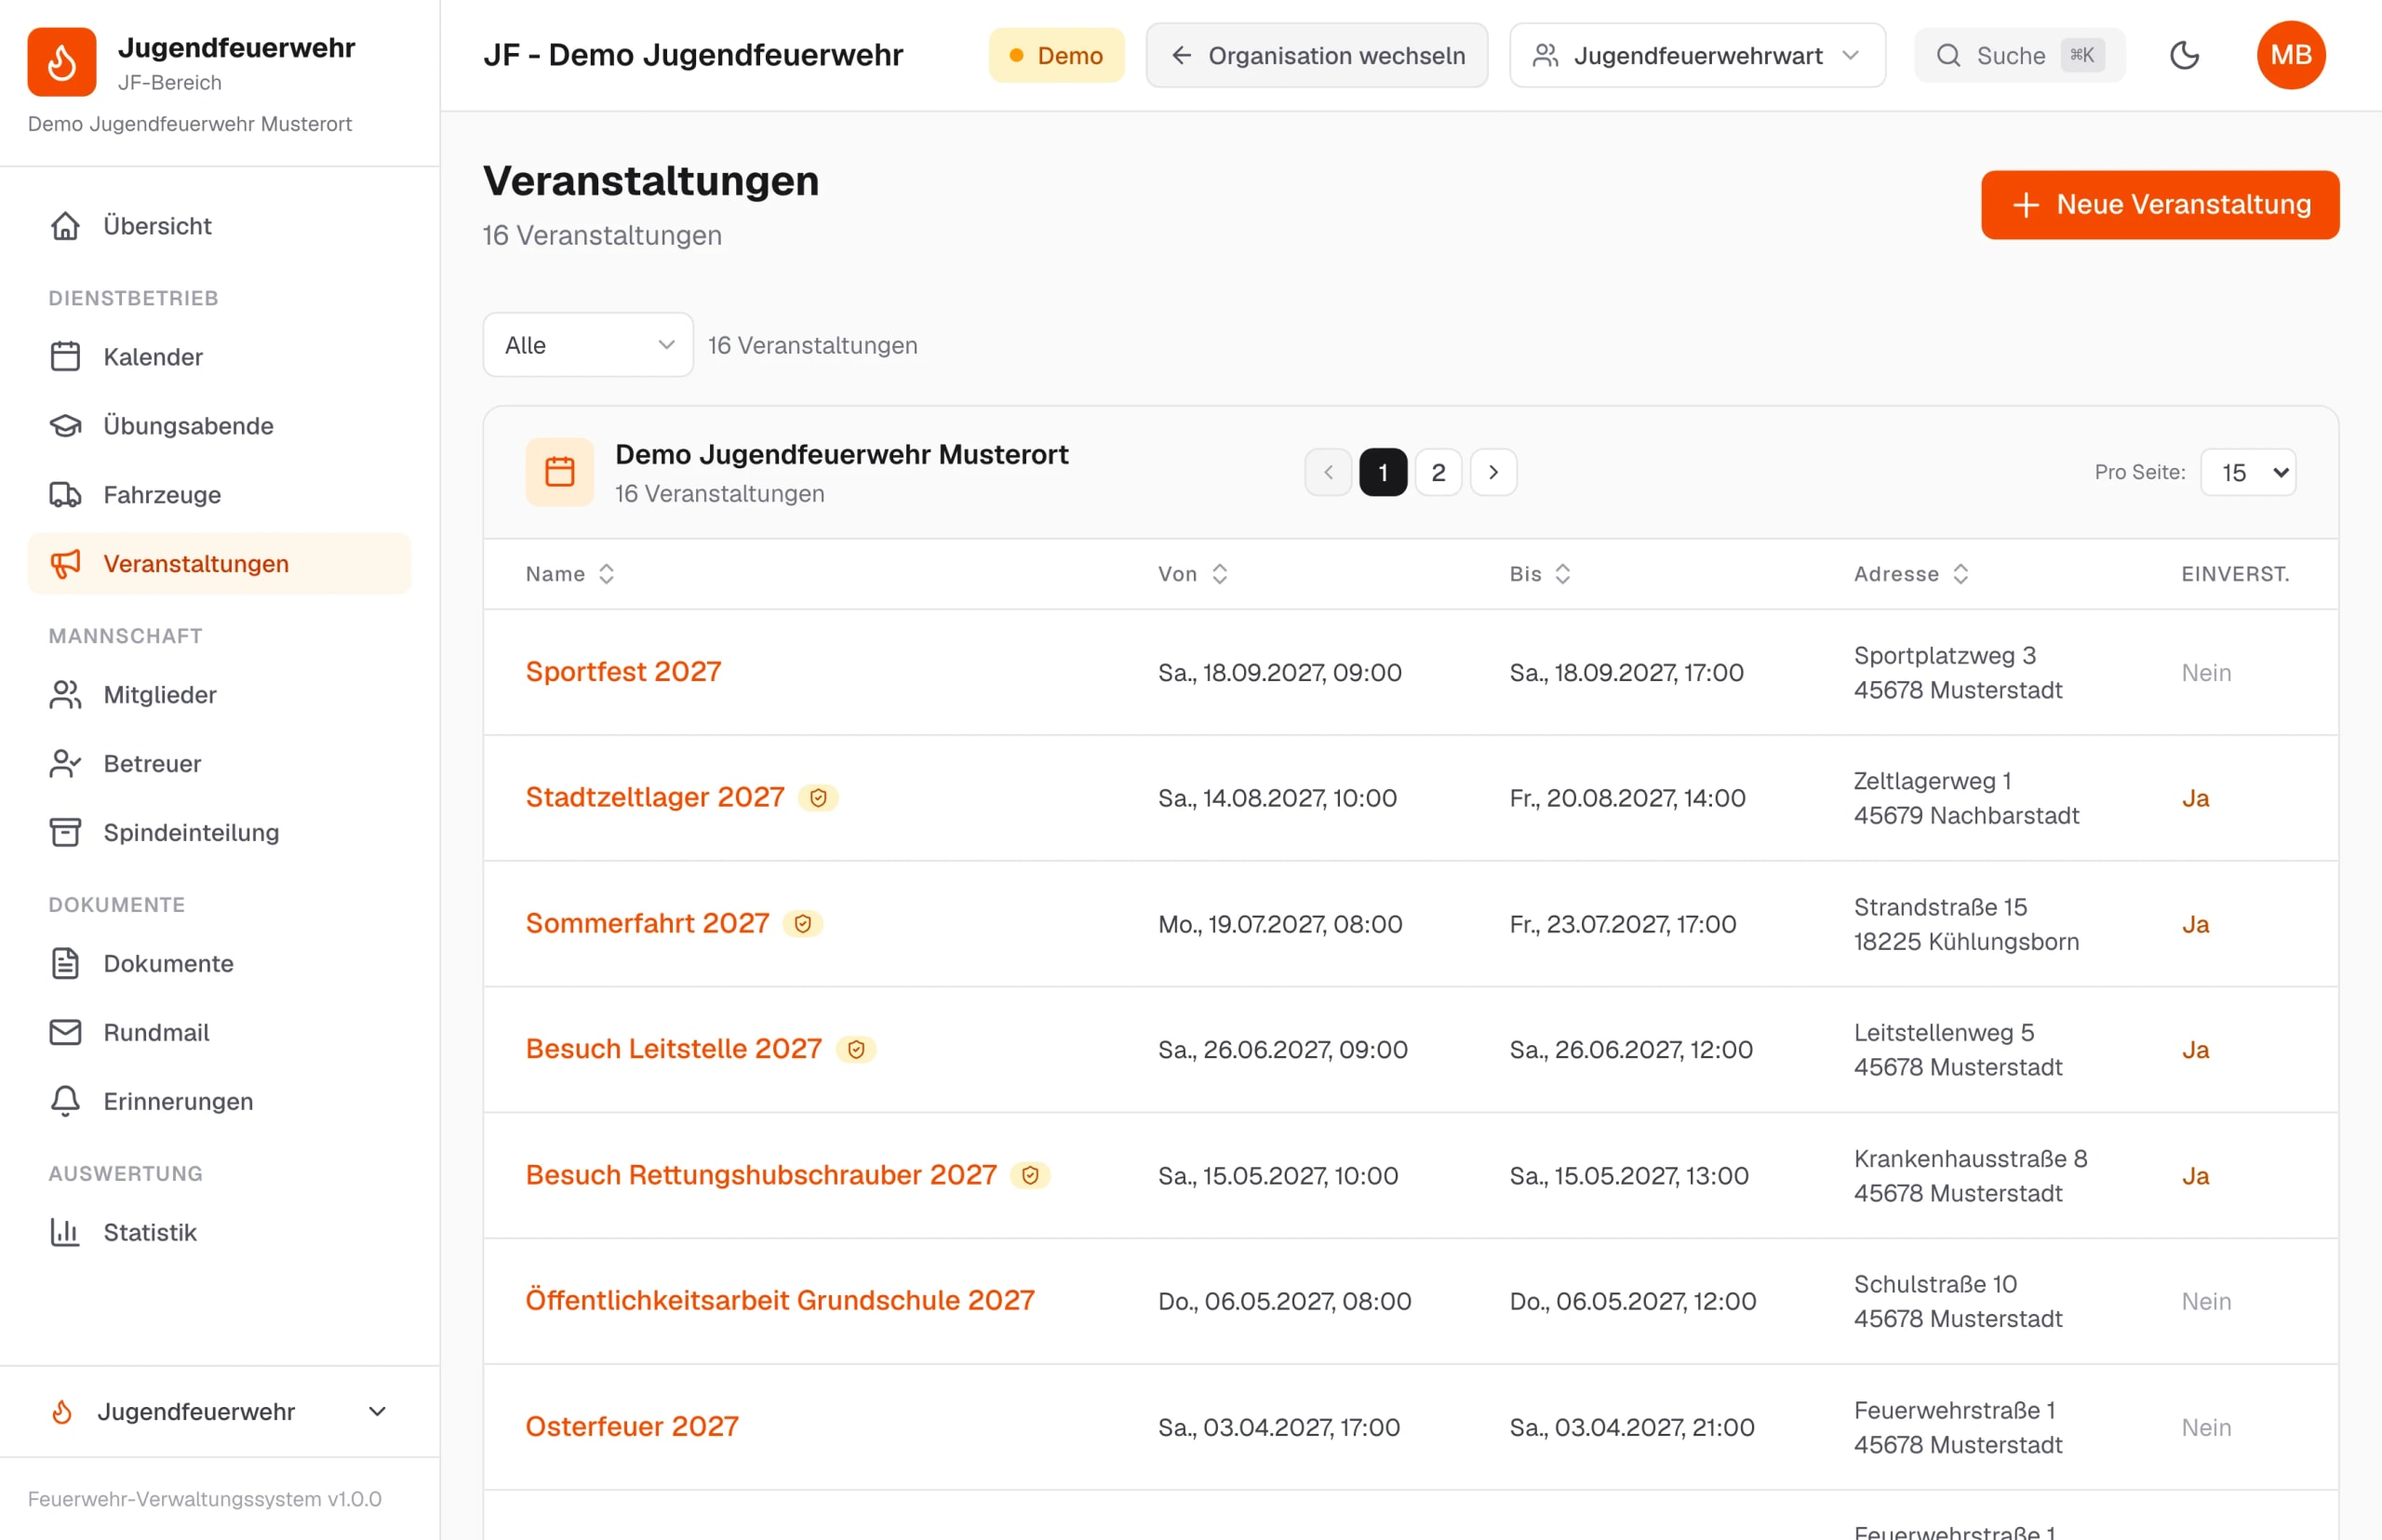Open Fahrzeuge section
The height and width of the screenshot is (1540, 2382).
219,495
